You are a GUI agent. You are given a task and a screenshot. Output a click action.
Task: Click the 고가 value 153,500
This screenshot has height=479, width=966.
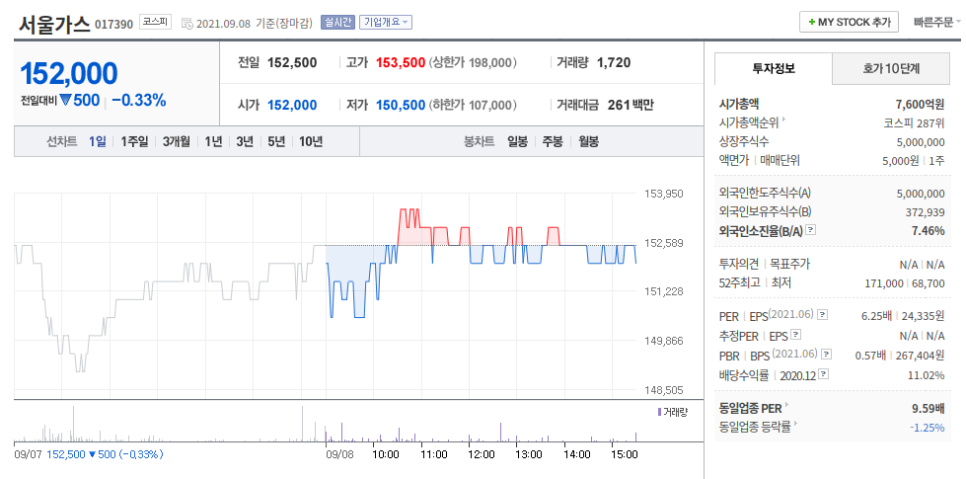pyautogui.click(x=400, y=62)
